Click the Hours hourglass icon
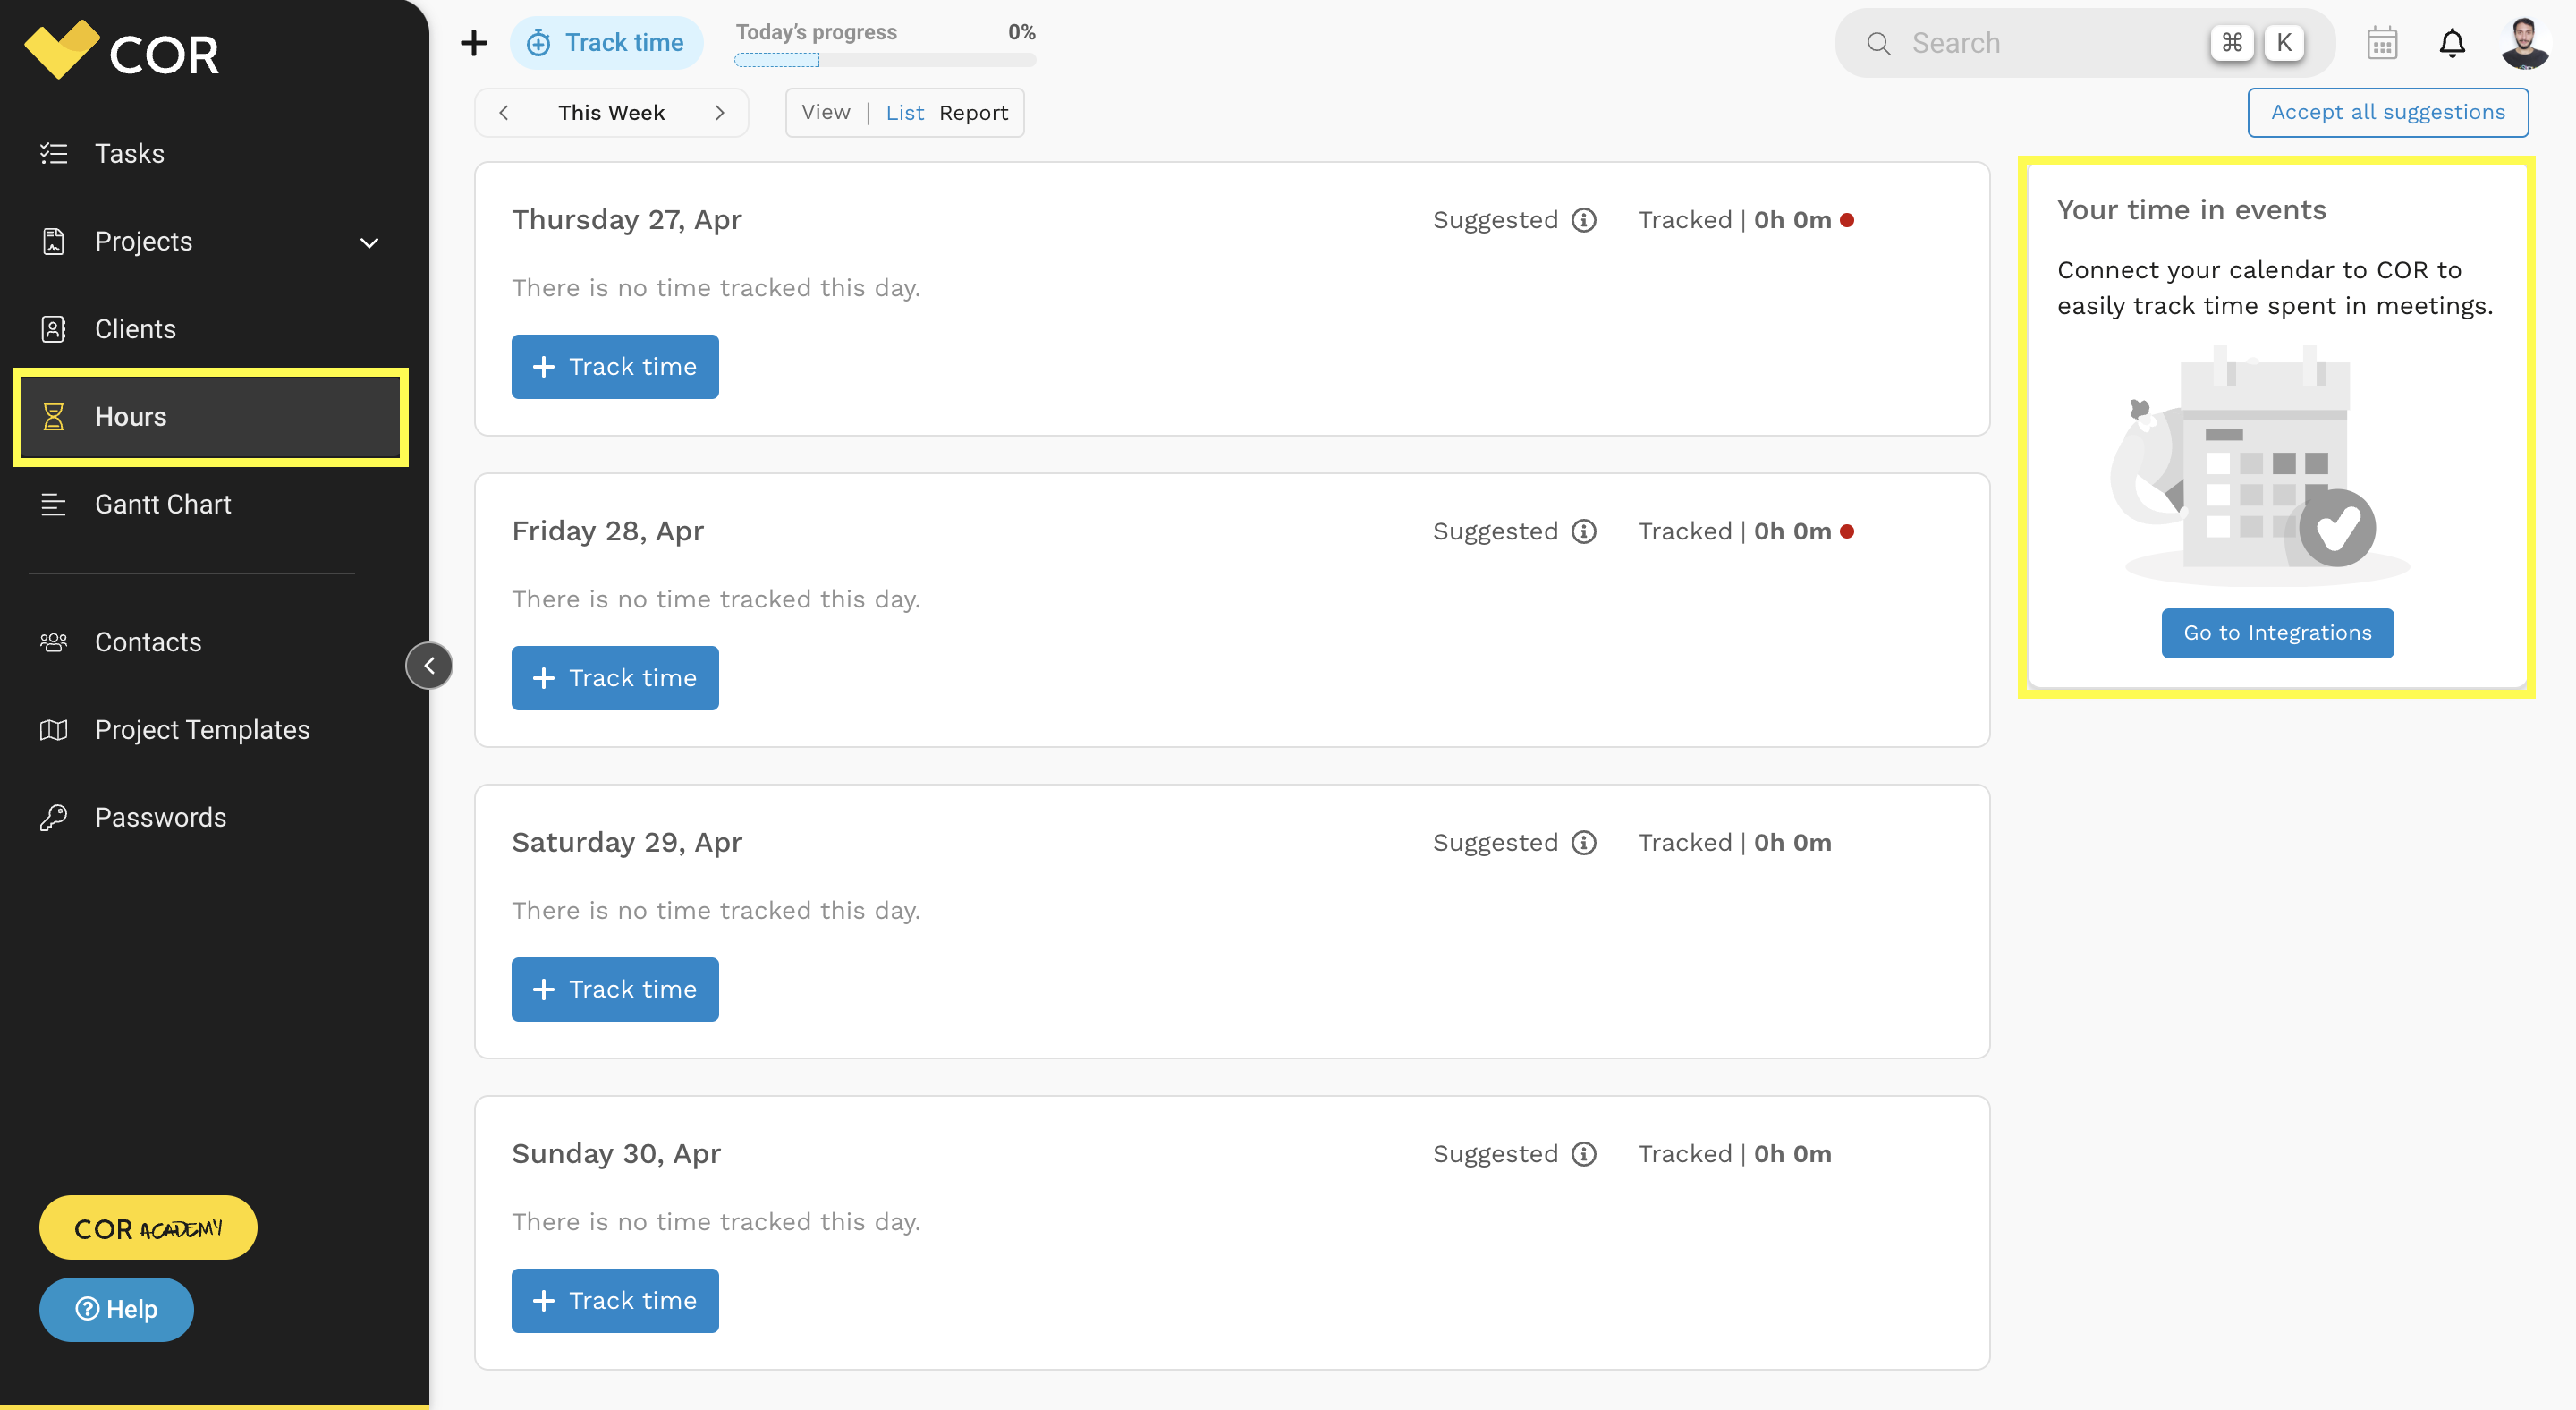This screenshot has height=1410, width=2576. click(x=53, y=416)
